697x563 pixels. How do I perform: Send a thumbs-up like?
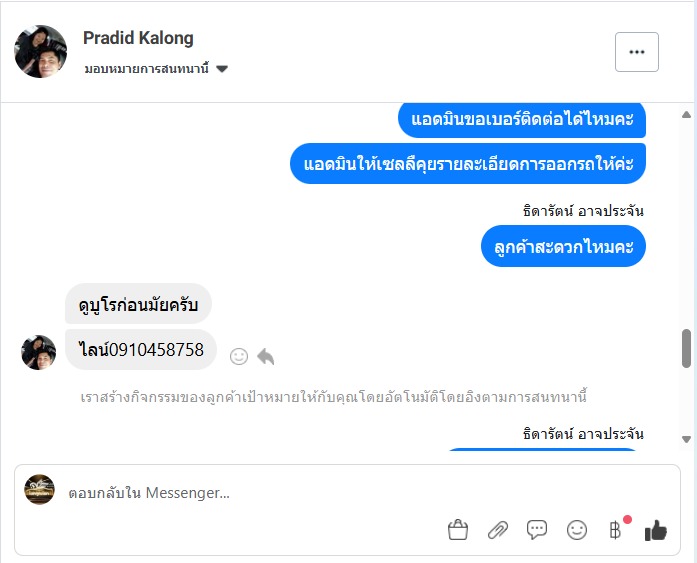point(656,530)
